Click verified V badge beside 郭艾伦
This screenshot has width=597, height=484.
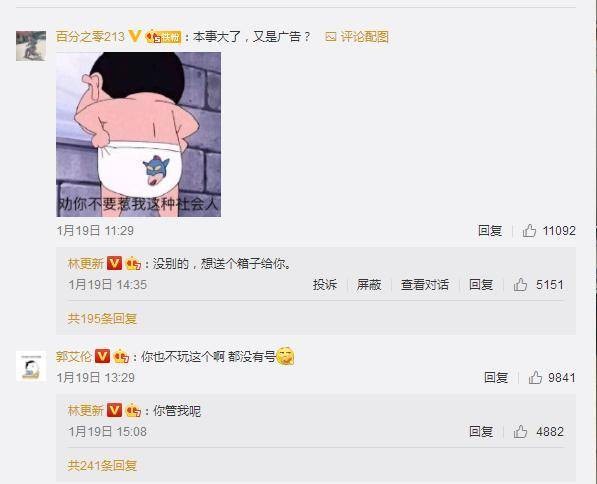(x=102, y=356)
